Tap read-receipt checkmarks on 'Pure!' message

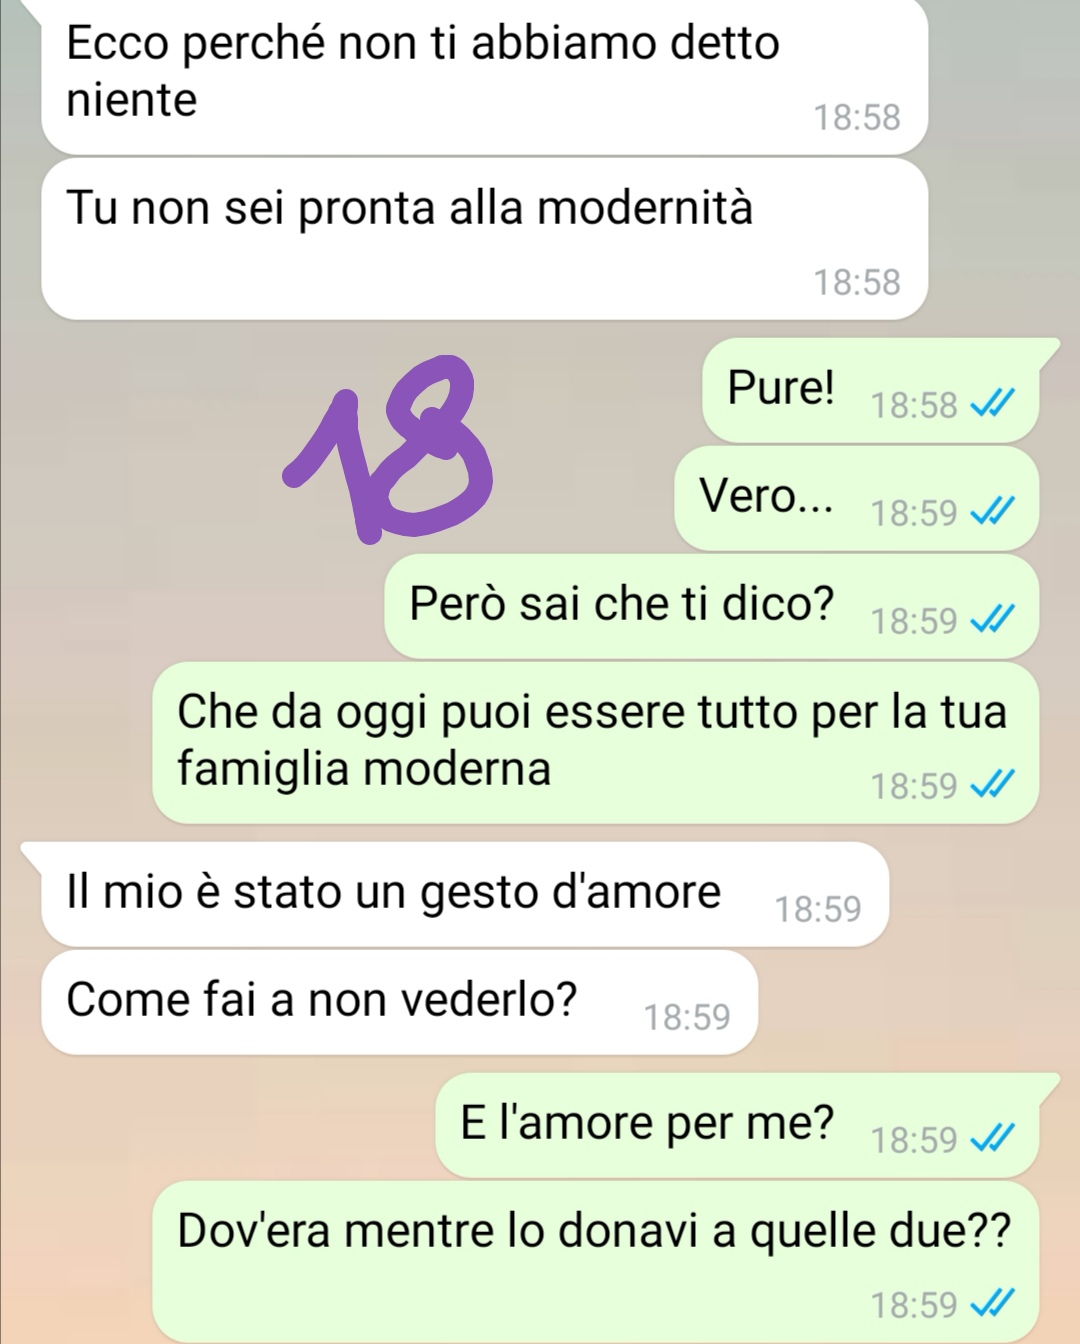click(993, 404)
